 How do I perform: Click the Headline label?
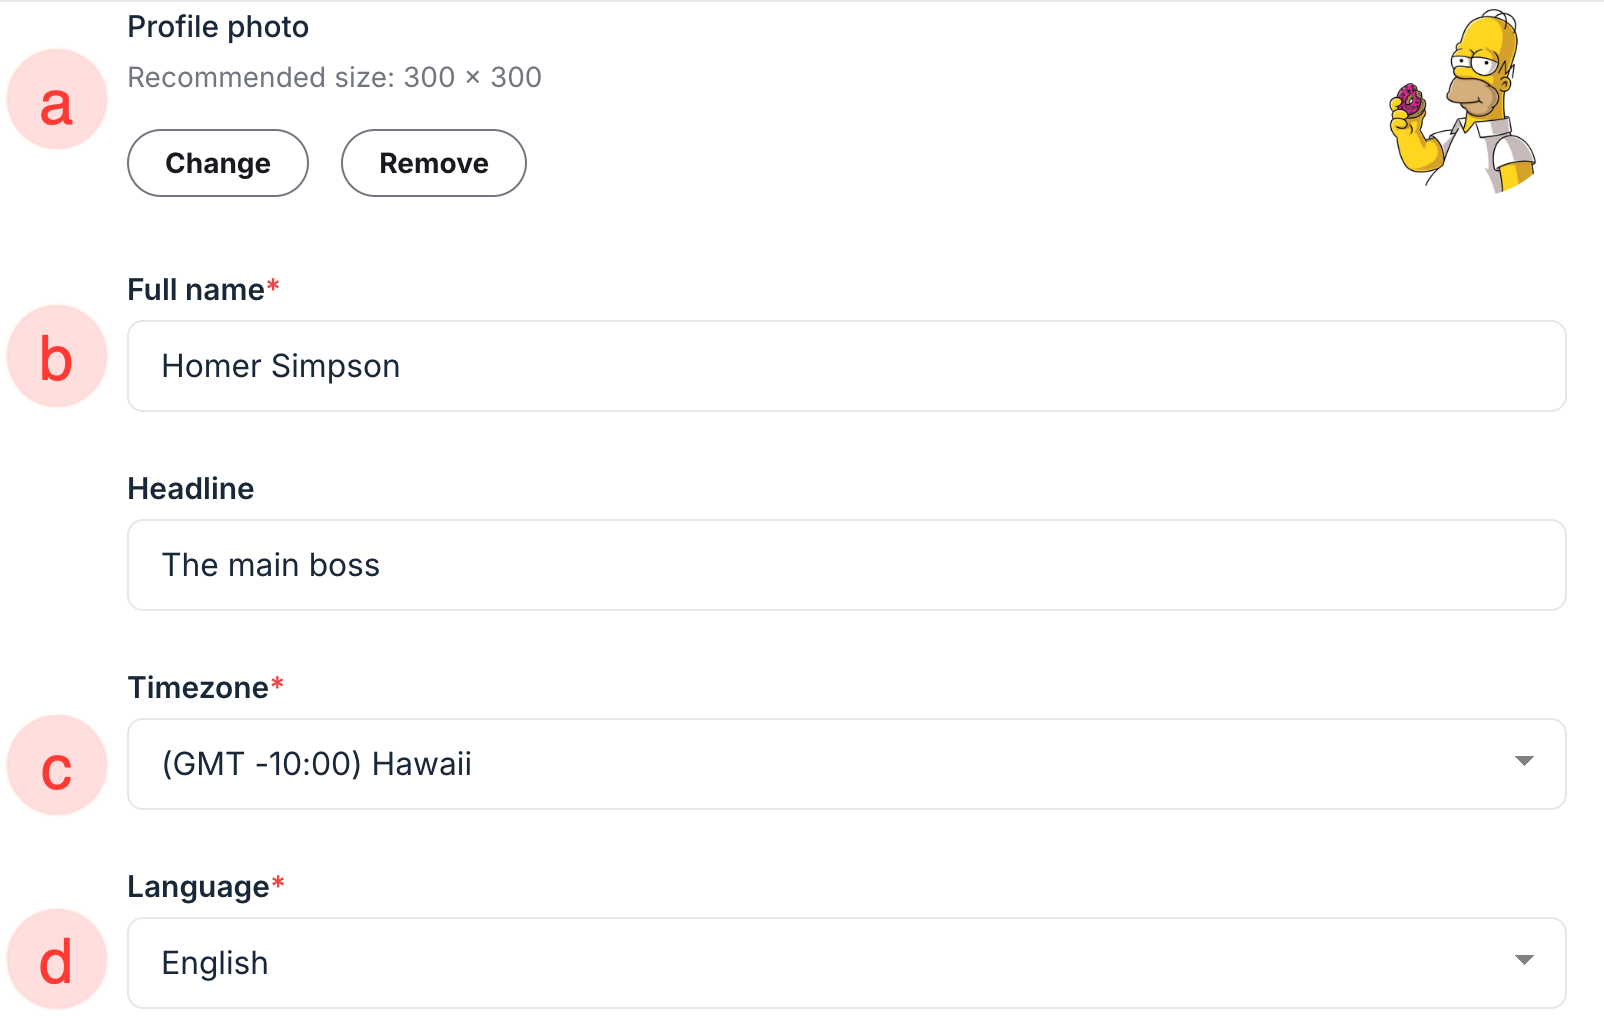tap(191, 489)
